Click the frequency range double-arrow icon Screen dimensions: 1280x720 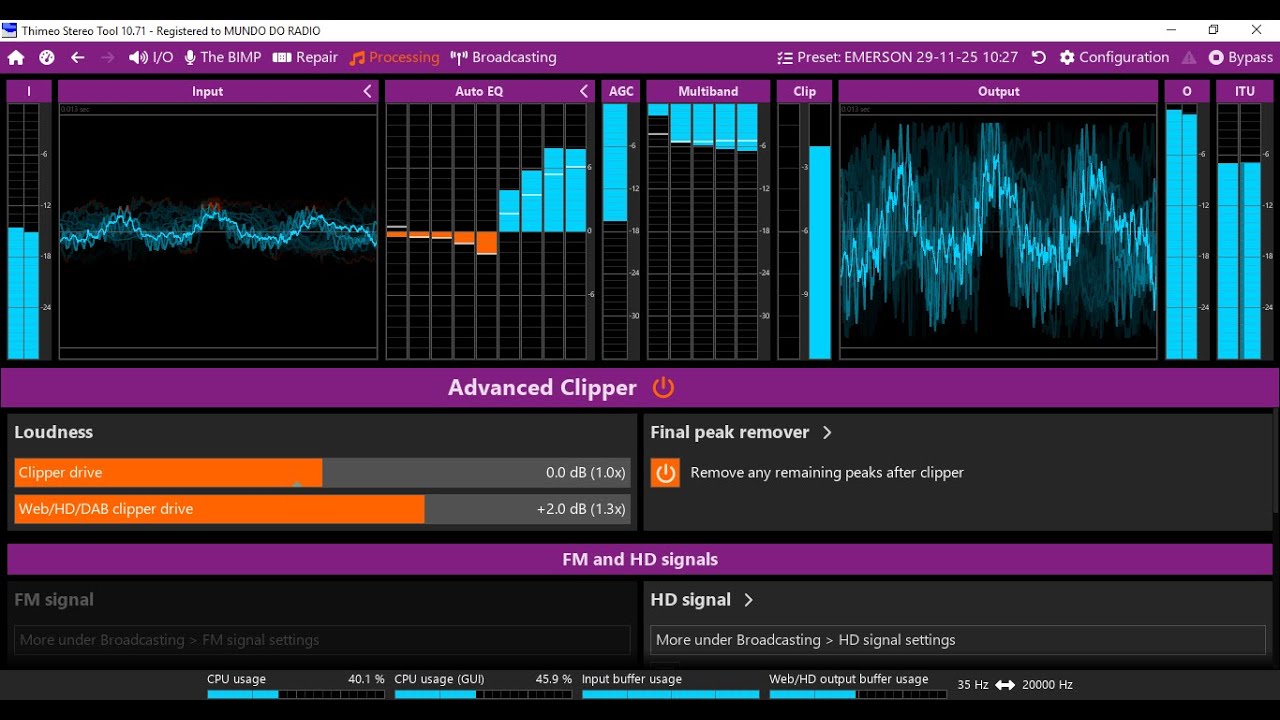coord(1005,685)
